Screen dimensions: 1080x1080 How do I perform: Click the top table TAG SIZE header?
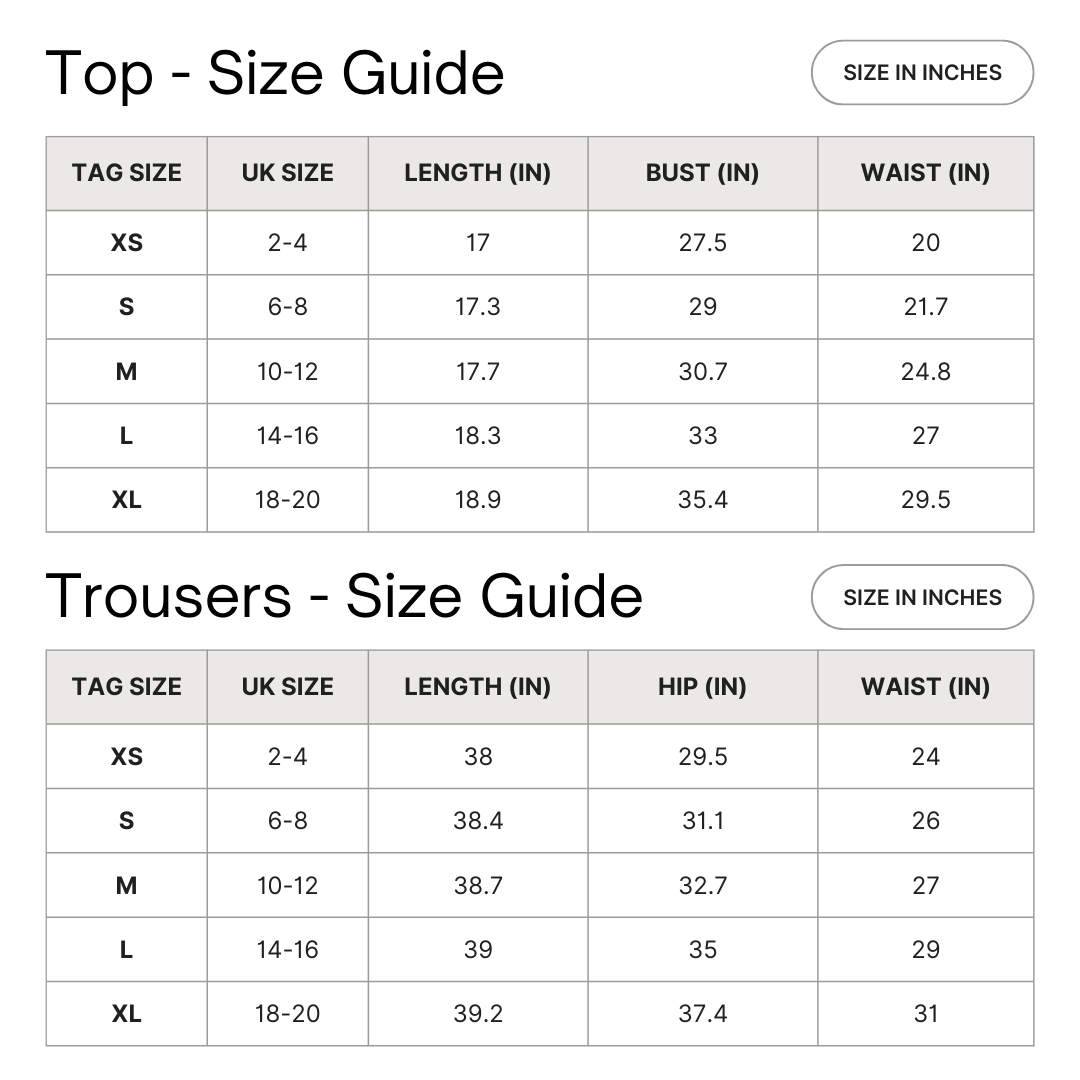127,173
